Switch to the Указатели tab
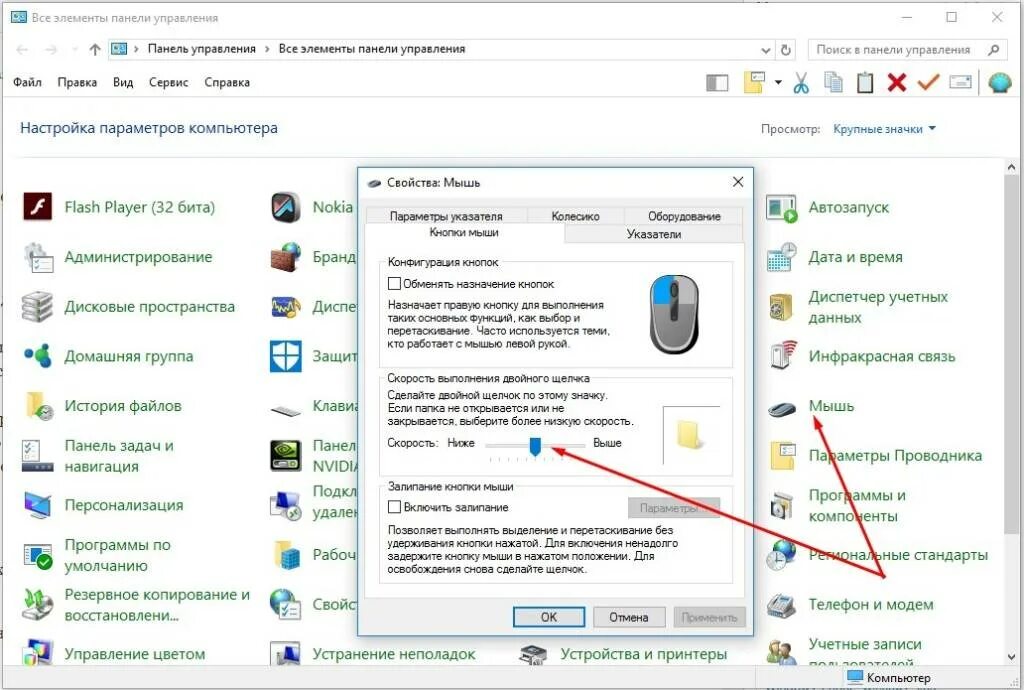Image resolution: width=1024 pixels, height=690 pixels. point(654,234)
